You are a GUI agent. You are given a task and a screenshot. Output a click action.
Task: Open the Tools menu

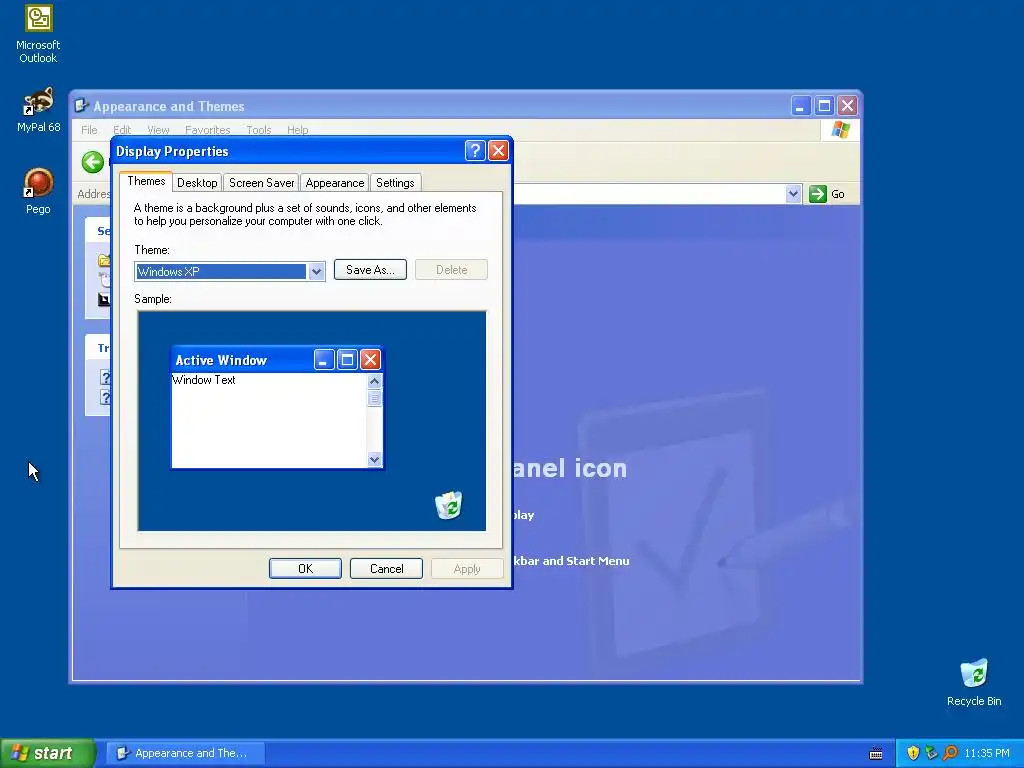pos(259,130)
